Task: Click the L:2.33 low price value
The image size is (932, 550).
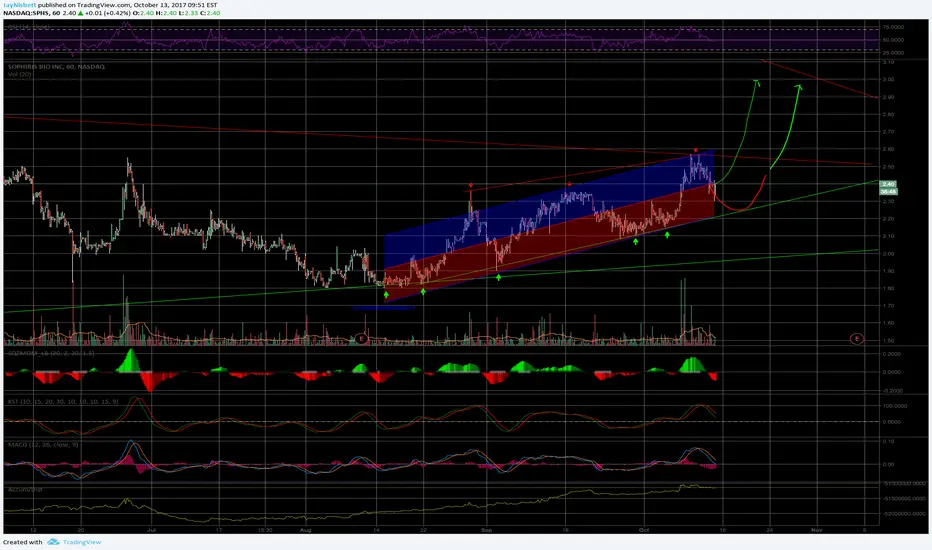Action: (x=191, y=12)
